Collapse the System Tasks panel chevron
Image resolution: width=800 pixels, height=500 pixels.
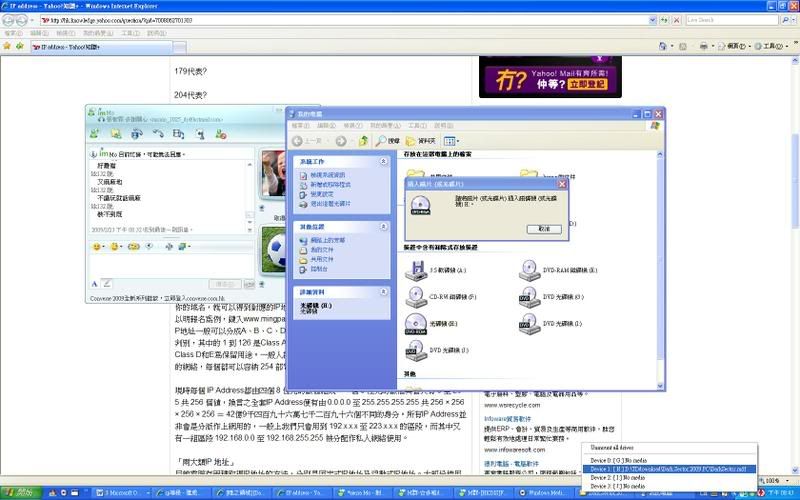(x=382, y=161)
